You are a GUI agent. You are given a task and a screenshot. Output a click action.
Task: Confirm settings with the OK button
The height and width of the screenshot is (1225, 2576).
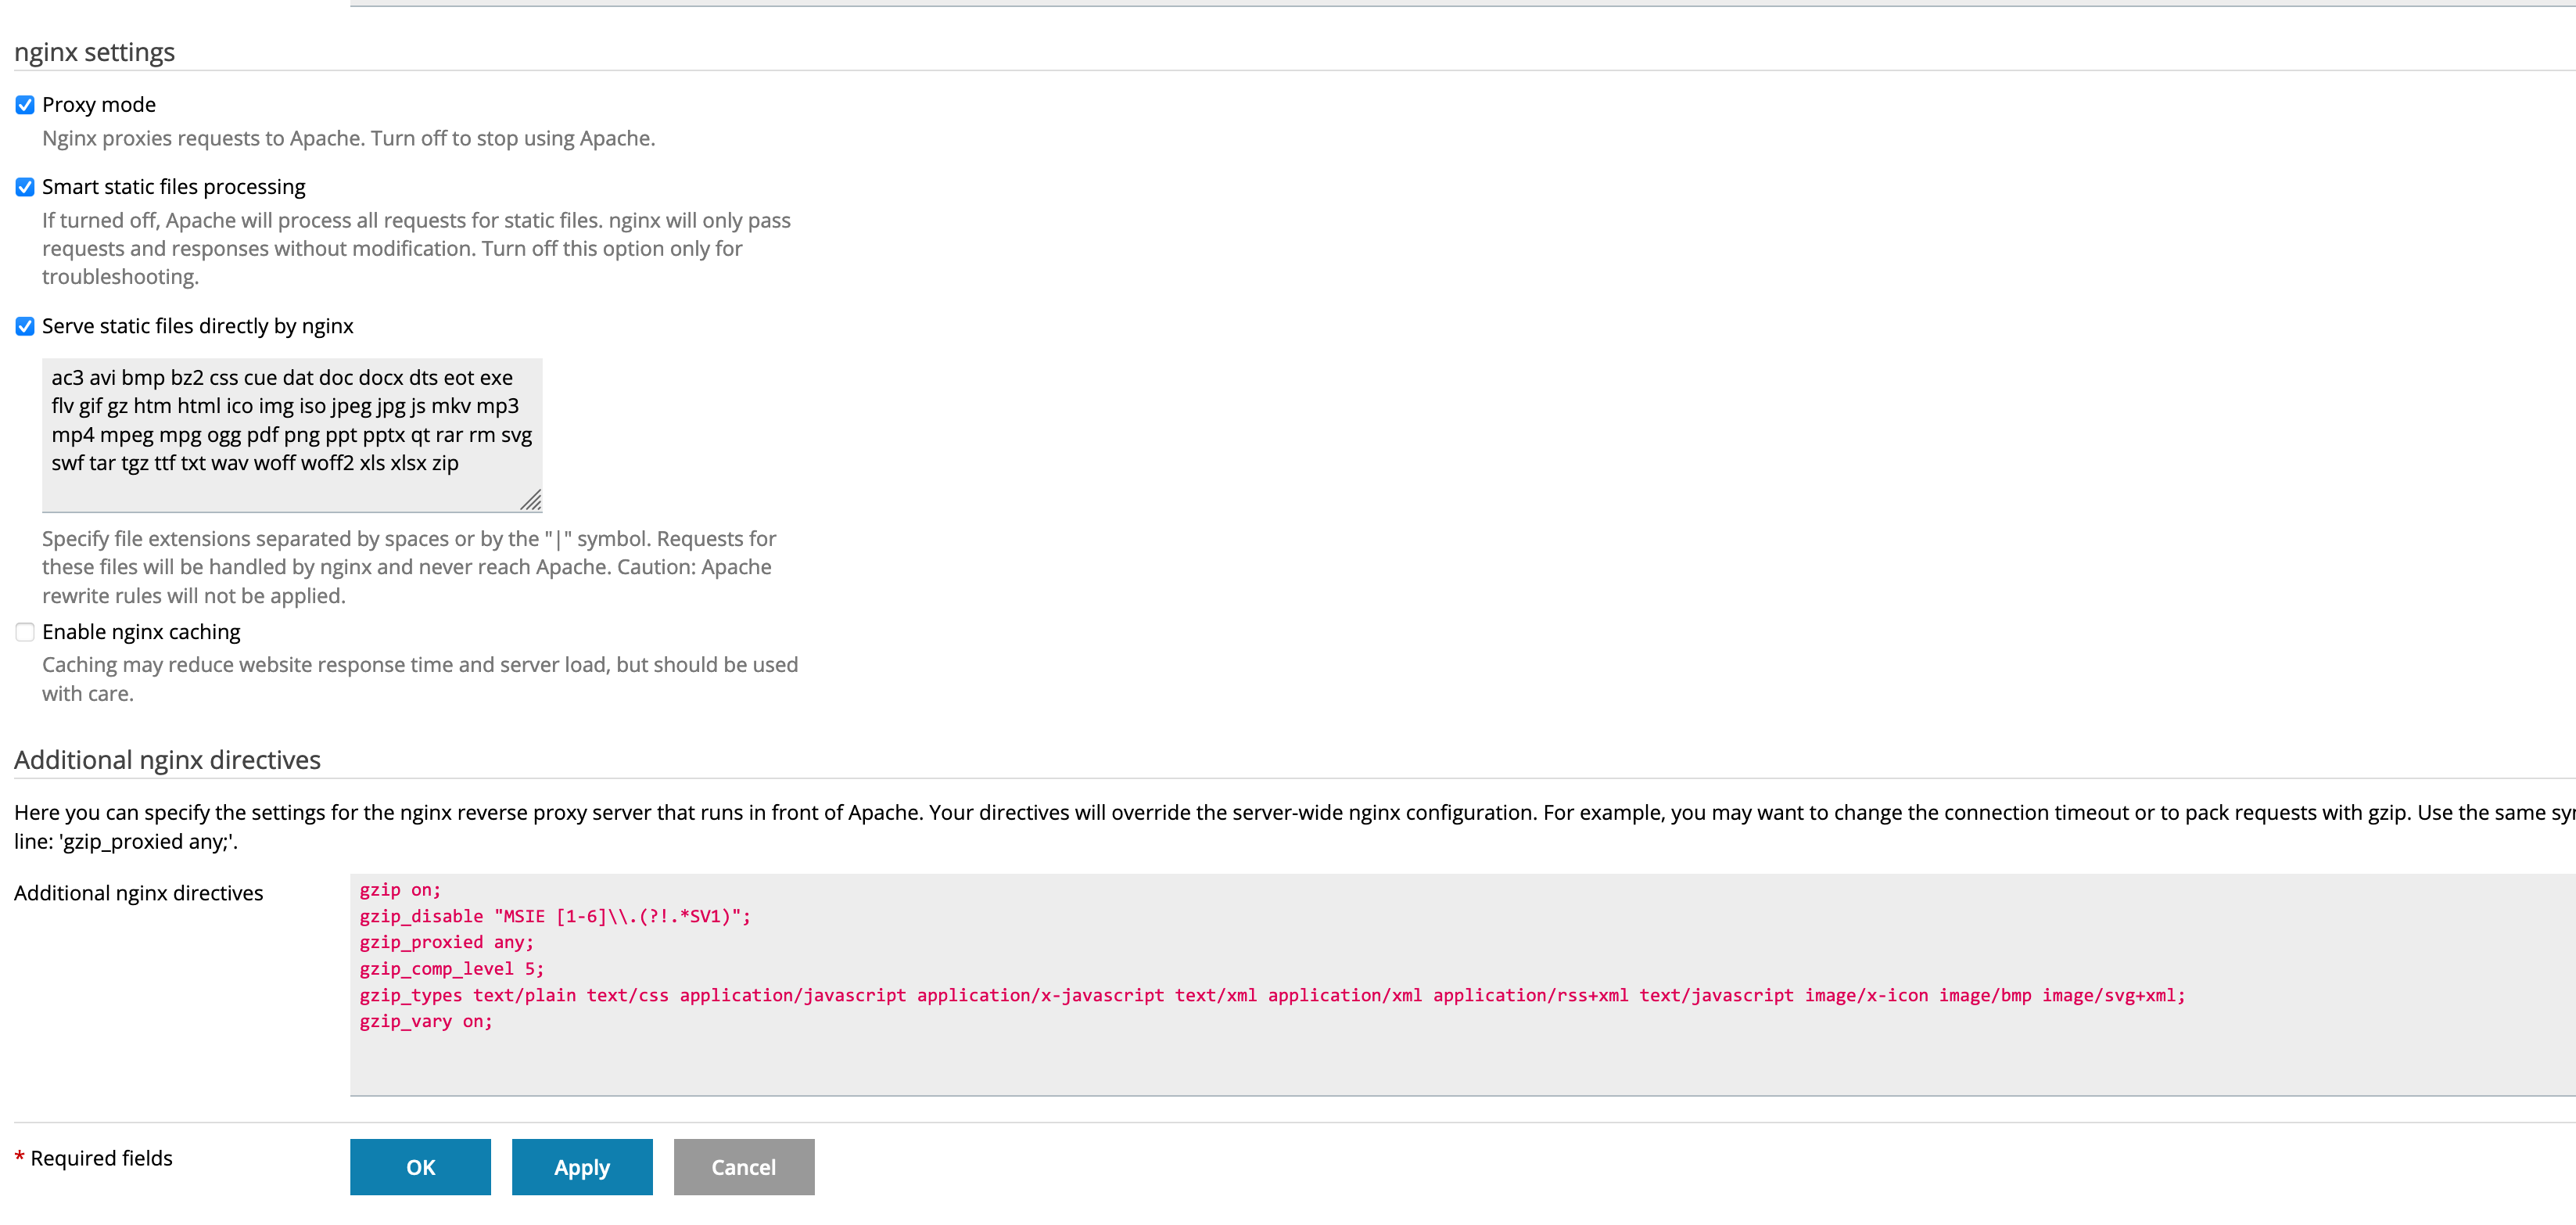(x=420, y=1167)
